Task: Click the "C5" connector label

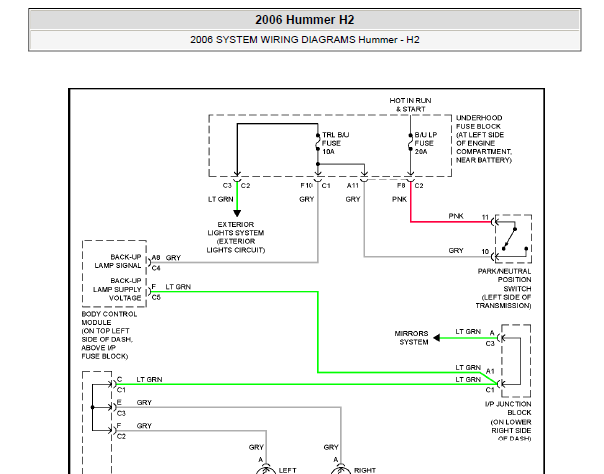Action: coord(156,297)
